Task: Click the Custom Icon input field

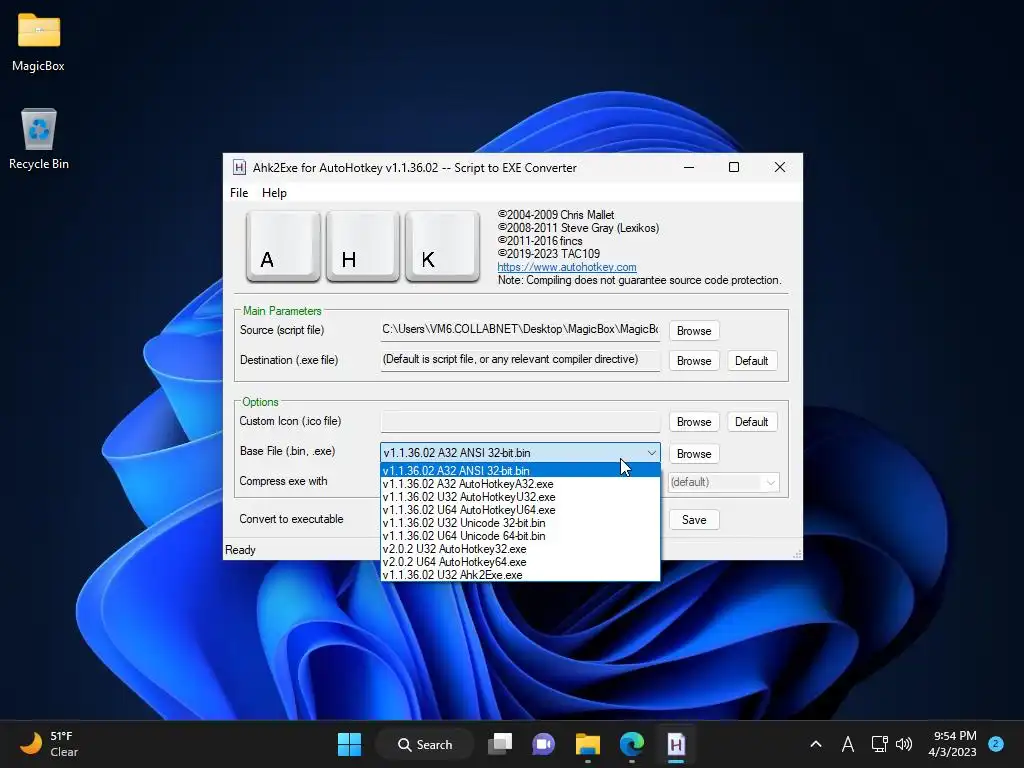Action: click(520, 421)
